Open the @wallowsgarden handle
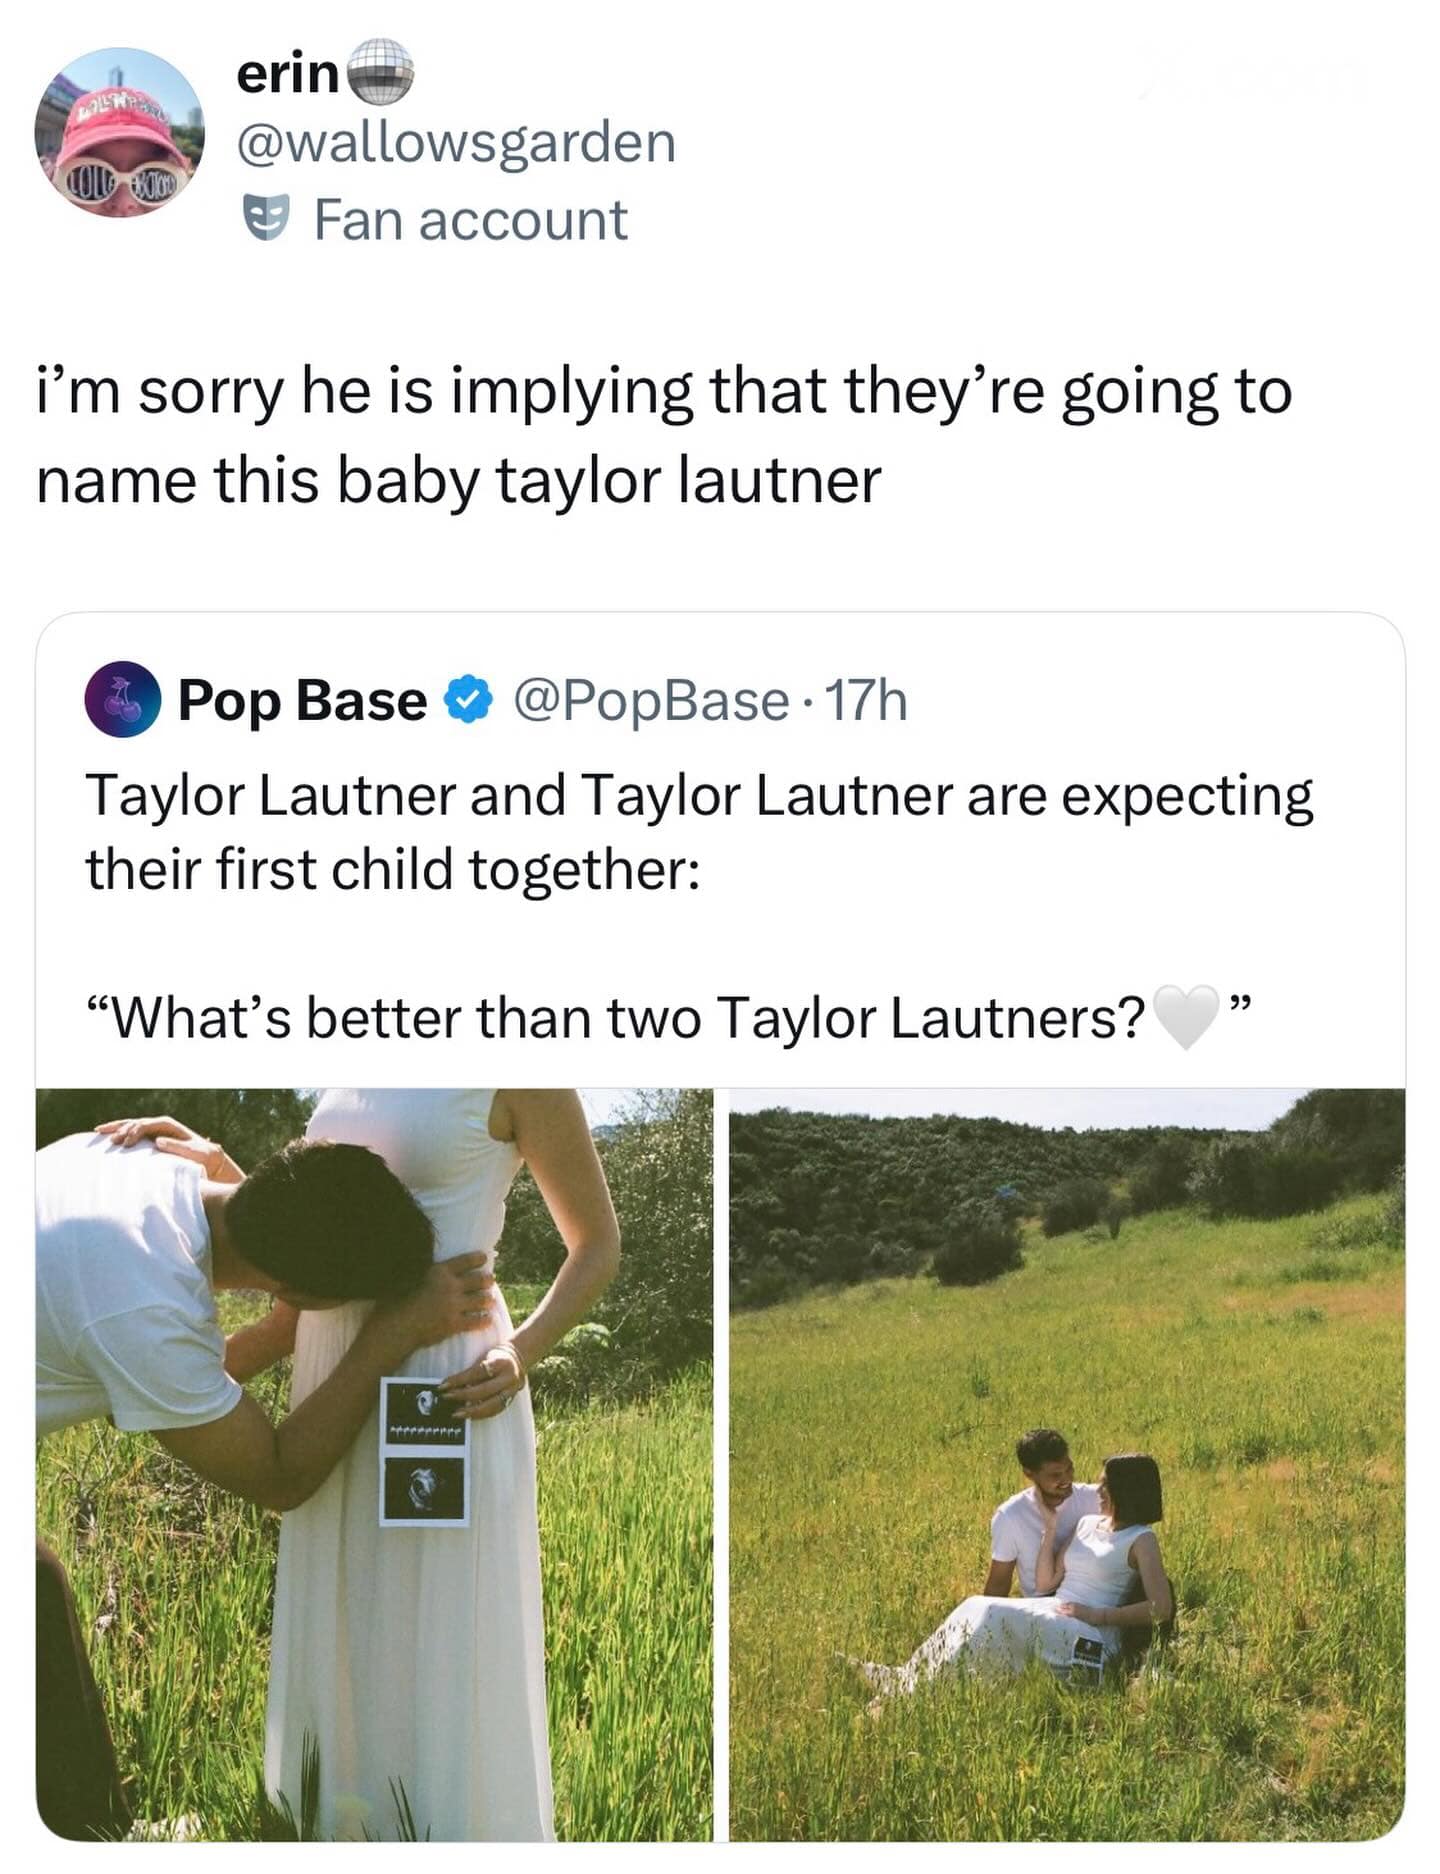Screen dimensions: 1440x1874 (x=456, y=142)
